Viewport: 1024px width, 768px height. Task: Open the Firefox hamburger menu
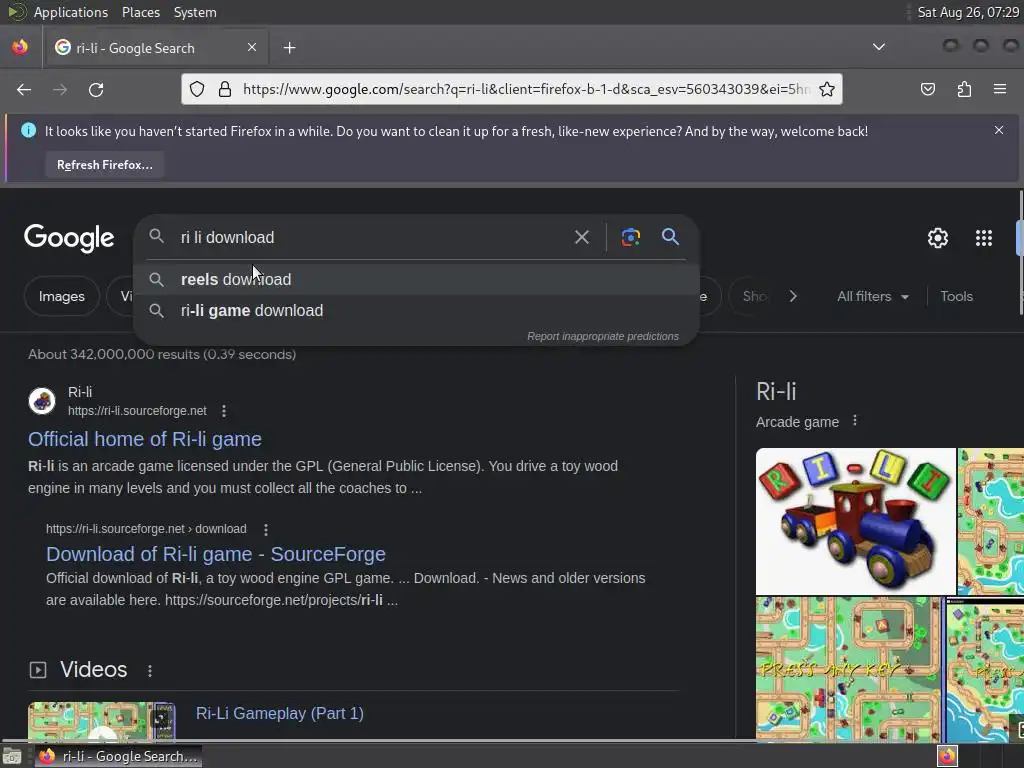999,89
